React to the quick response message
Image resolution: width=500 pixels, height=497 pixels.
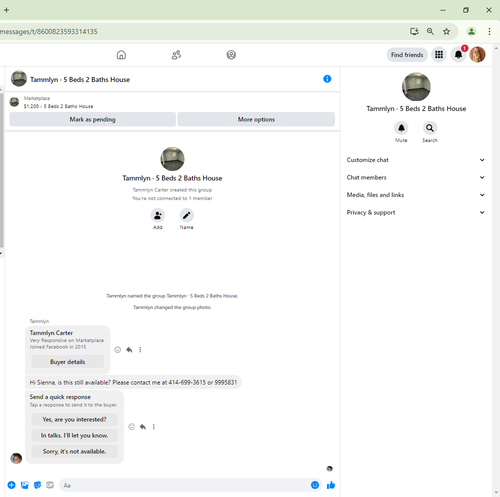point(132,427)
